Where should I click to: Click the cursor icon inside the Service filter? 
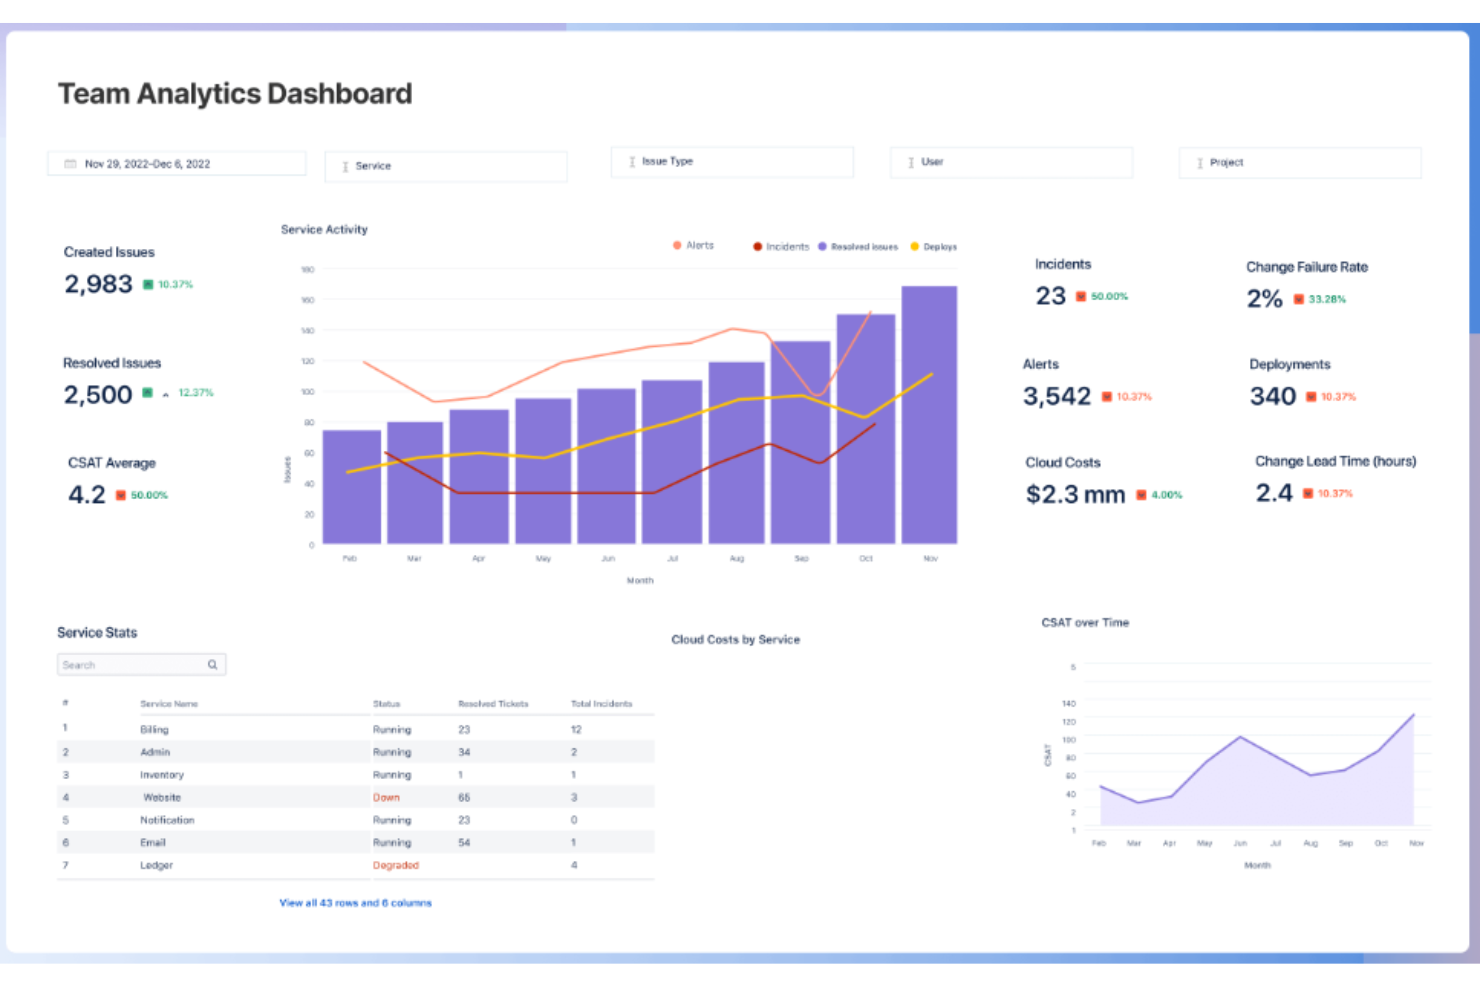tap(345, 166)
